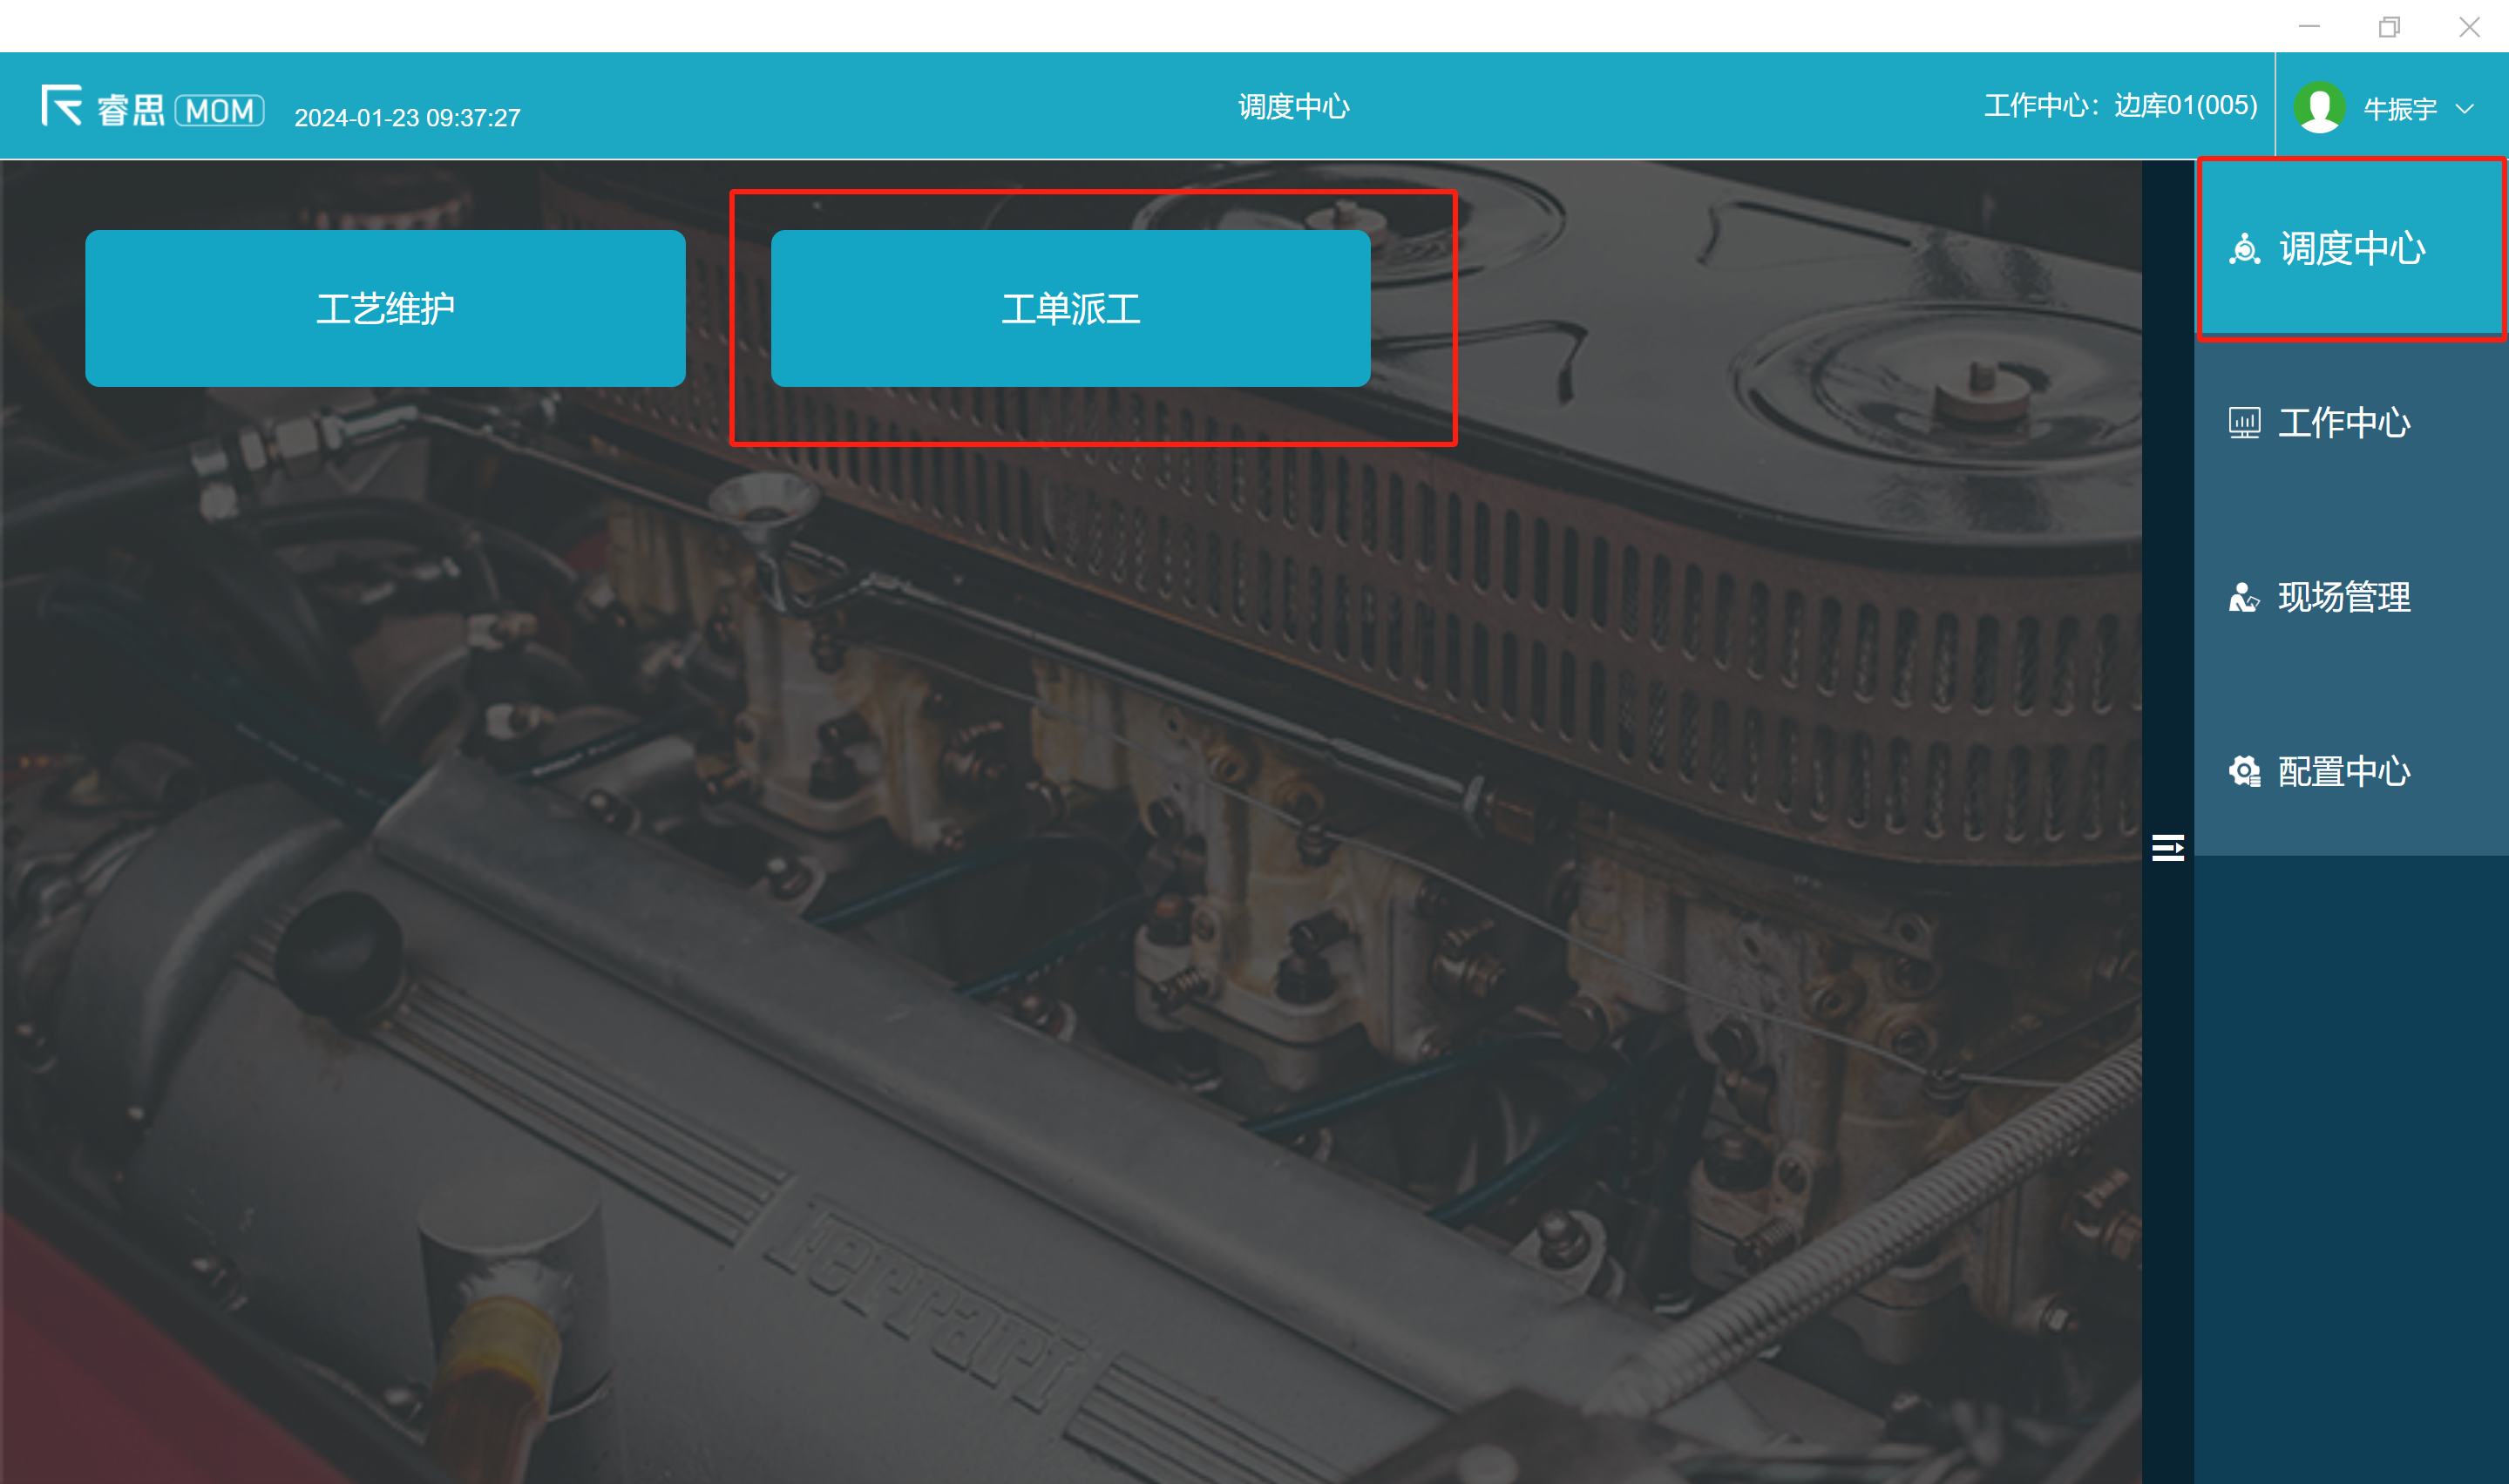Expand the user dropdown chevron beside 牛振宇
The image size is (2509, 1484).
[2465, 108]
